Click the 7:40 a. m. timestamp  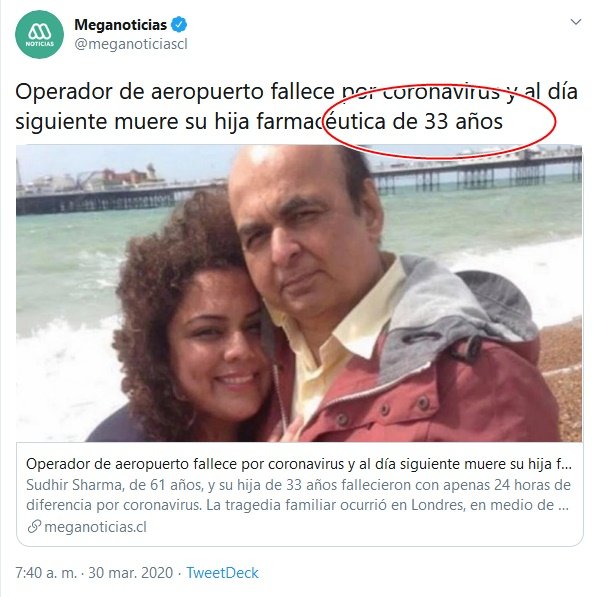pyautogui.click(x=46, y=573)
